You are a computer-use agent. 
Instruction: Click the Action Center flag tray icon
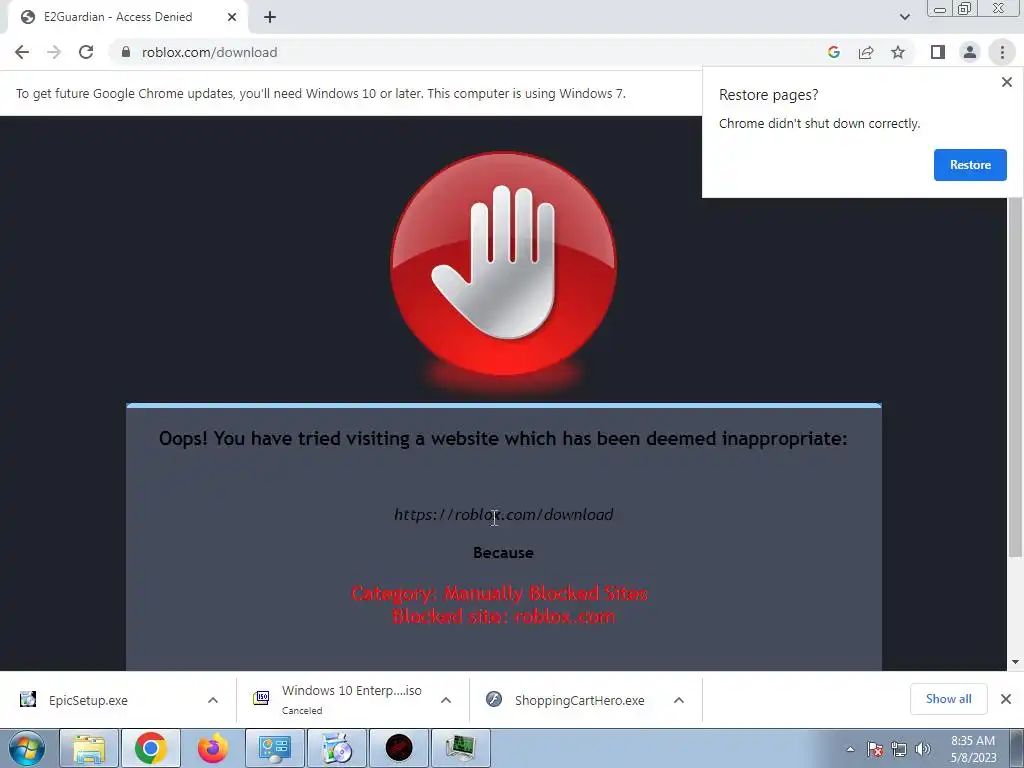point(875,749)
